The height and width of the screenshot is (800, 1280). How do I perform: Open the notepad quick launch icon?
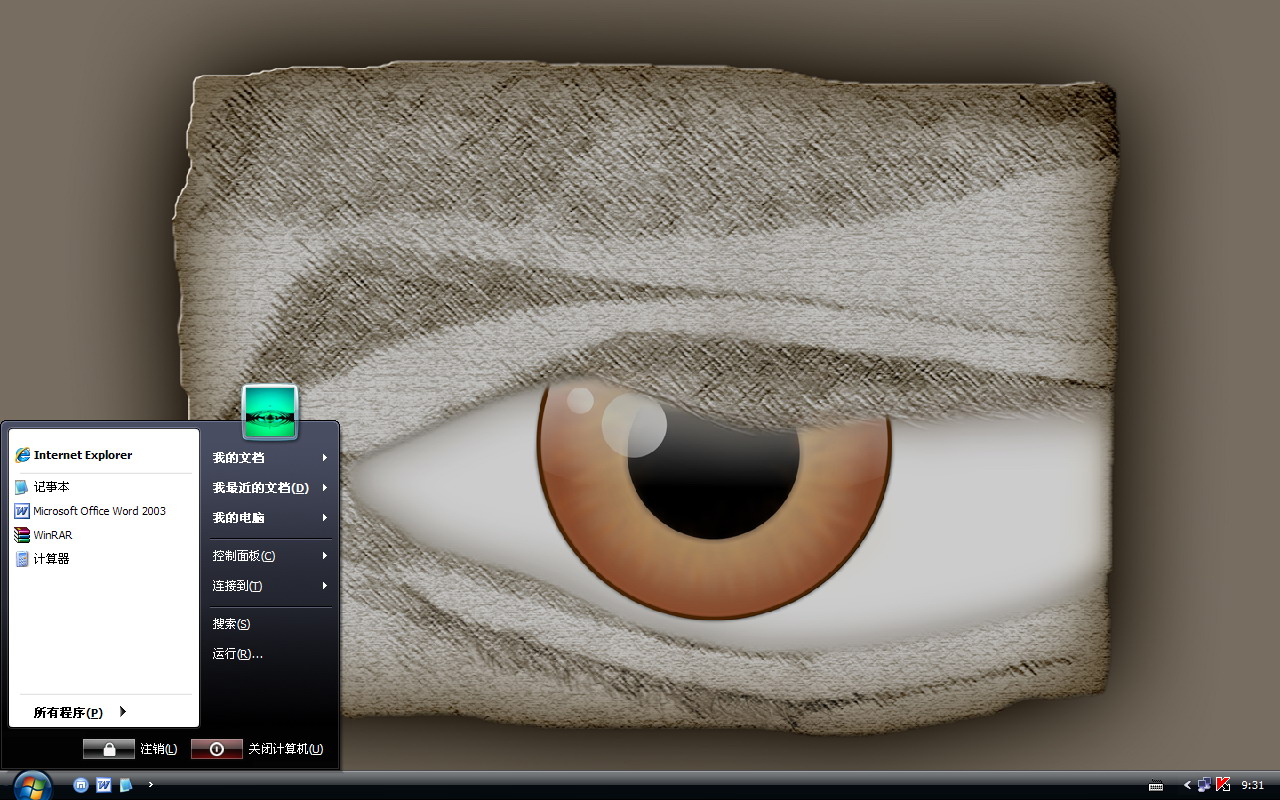click(126, 785)
